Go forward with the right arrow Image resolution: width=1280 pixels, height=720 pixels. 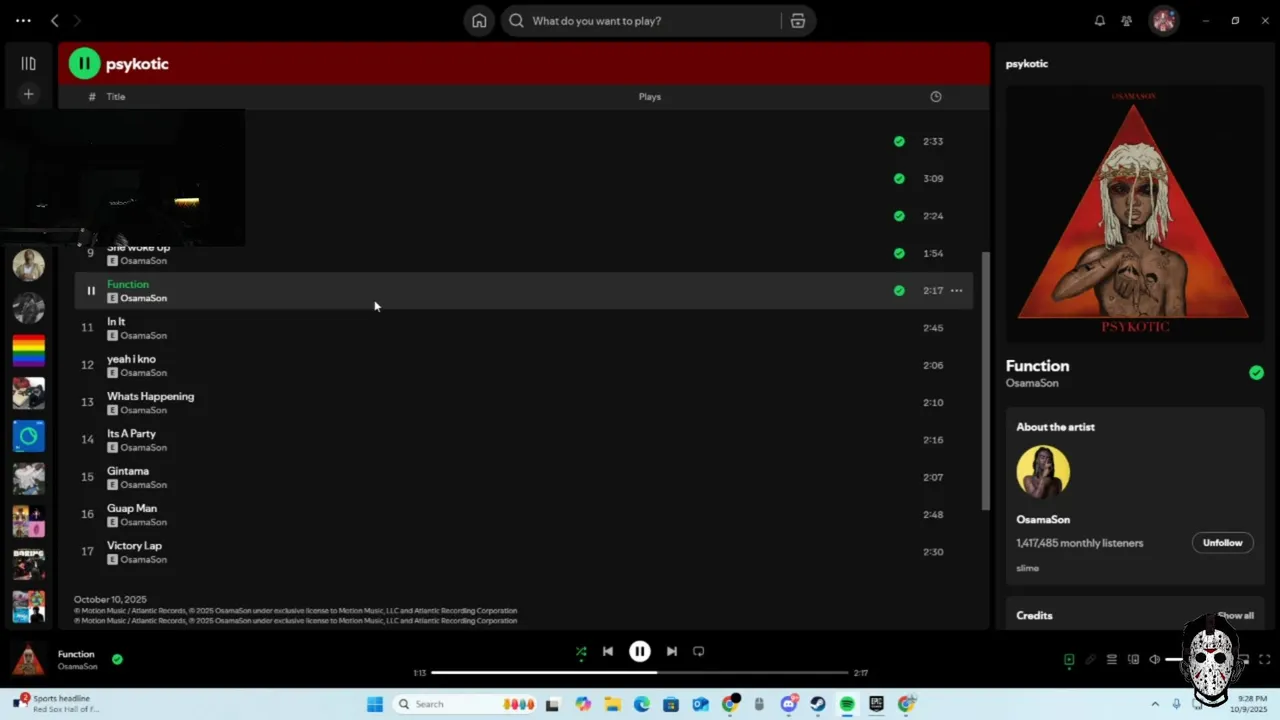[x=77, y=20]
